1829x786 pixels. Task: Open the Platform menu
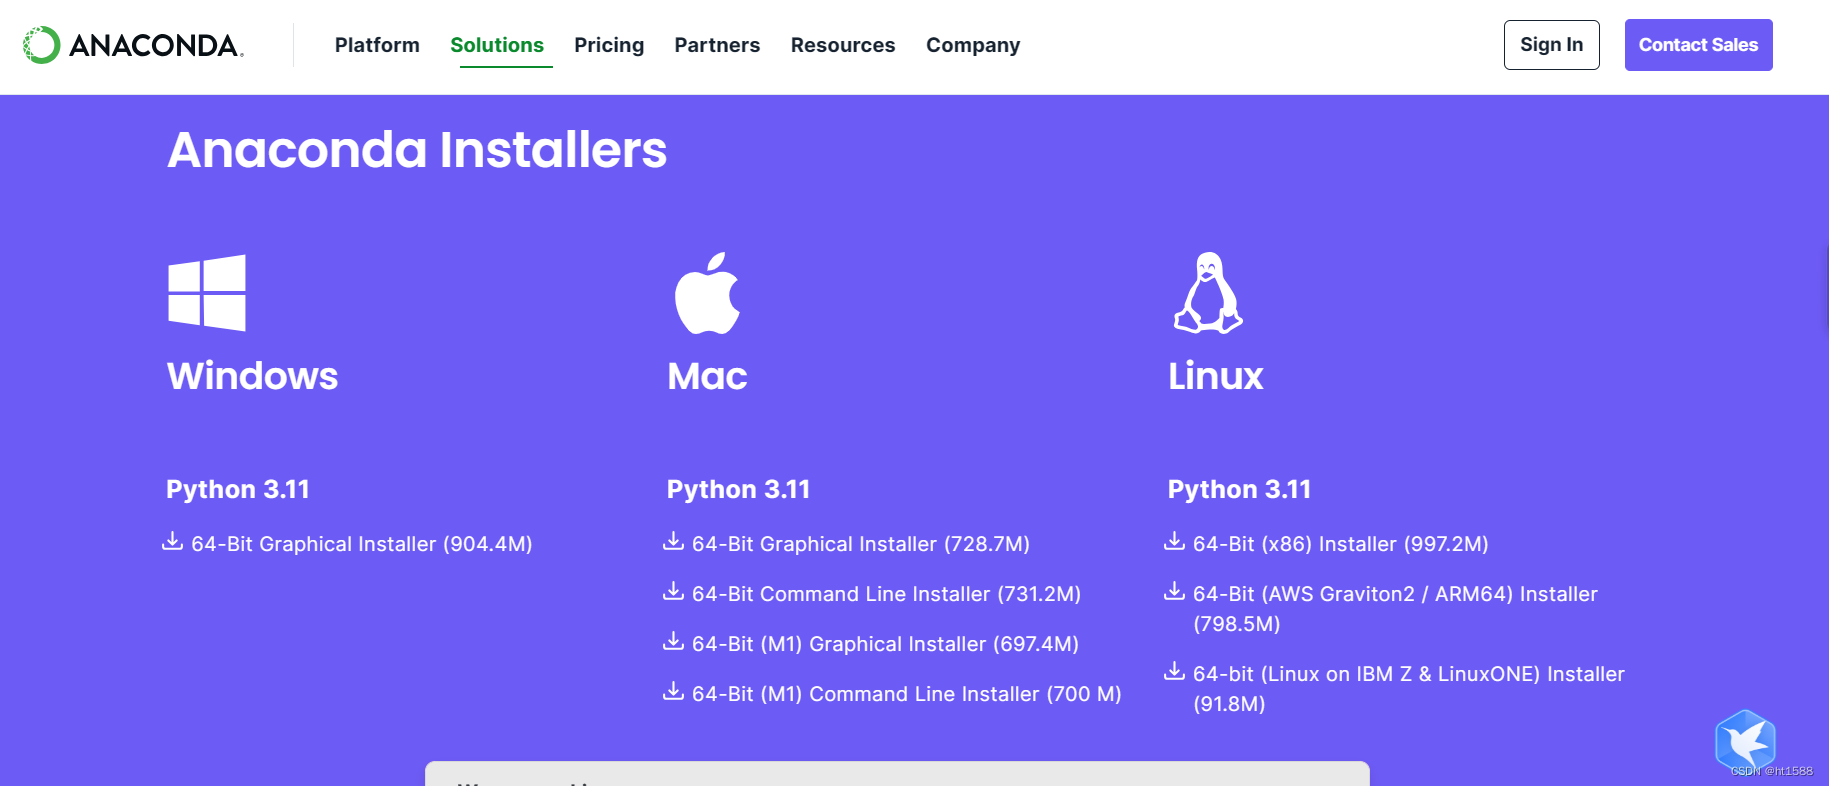377,45
